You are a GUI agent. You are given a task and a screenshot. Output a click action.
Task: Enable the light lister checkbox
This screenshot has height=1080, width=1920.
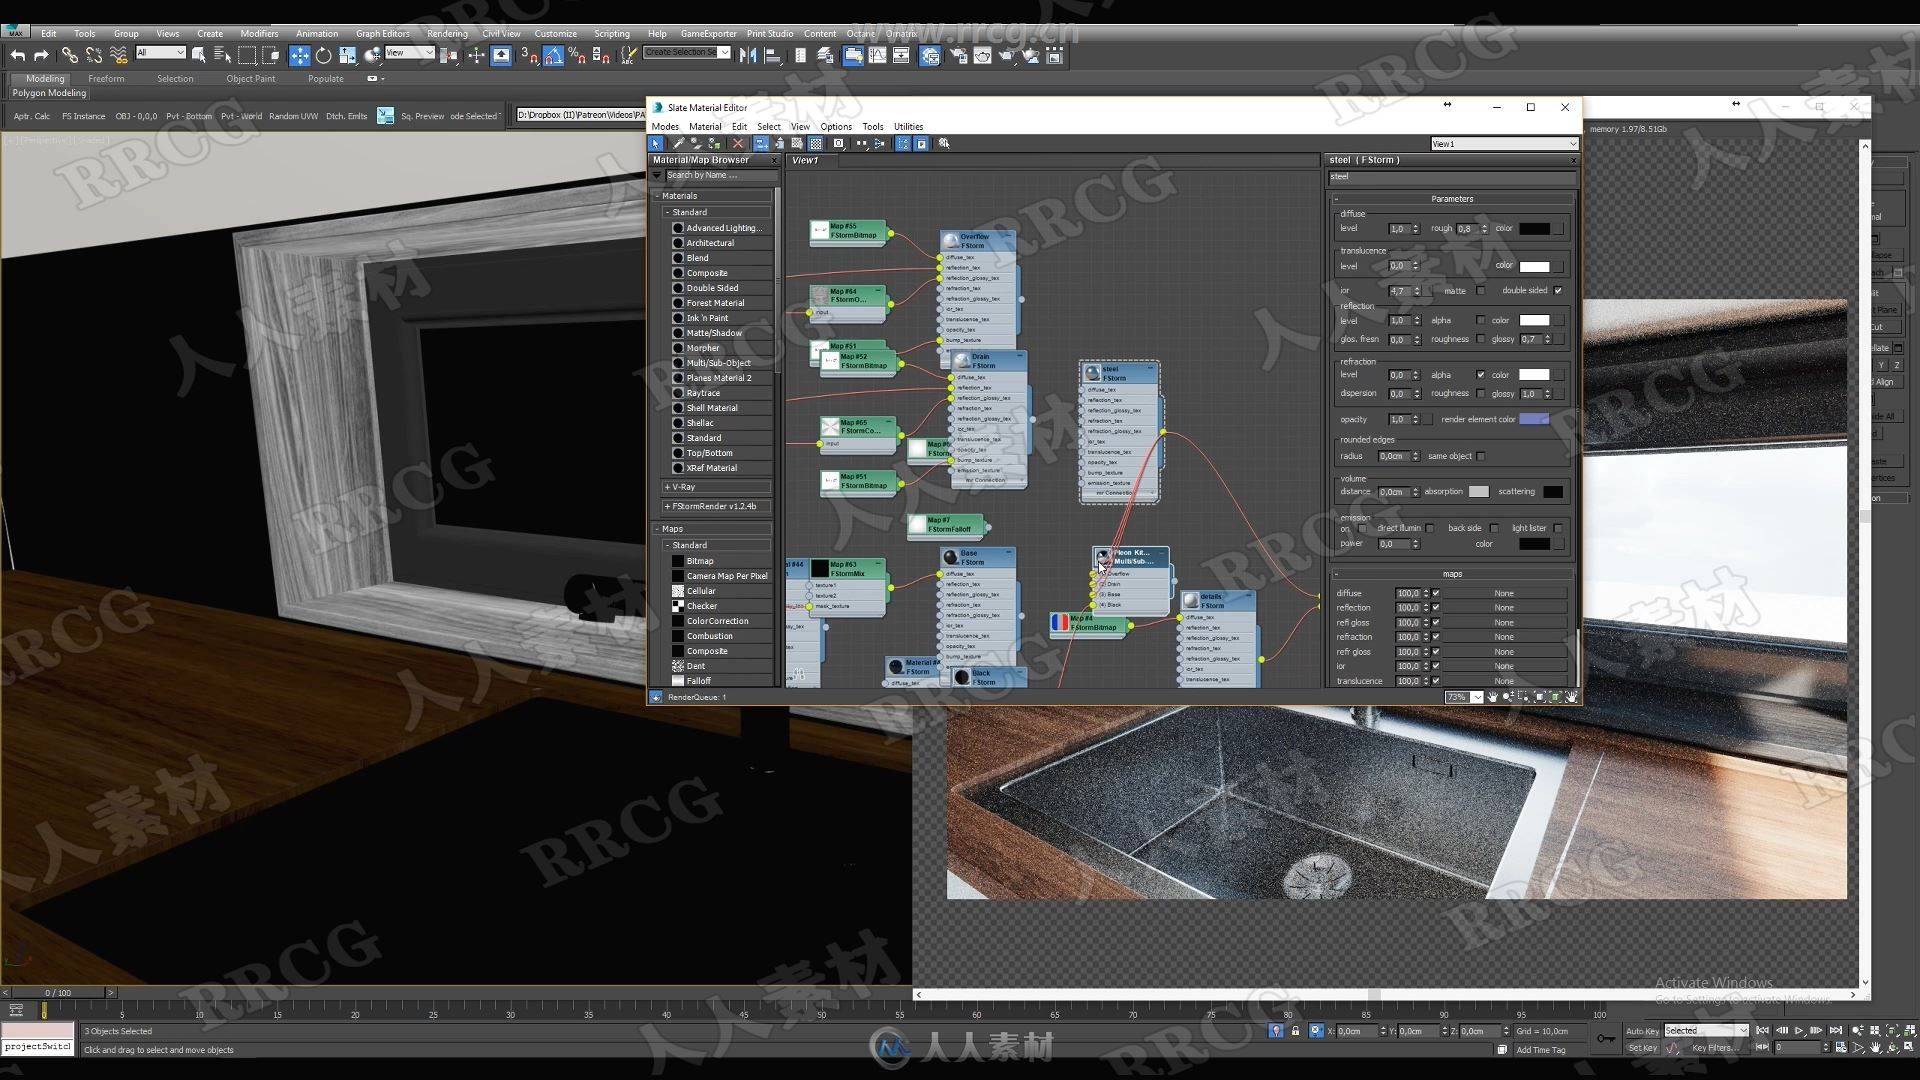[1558, 528]
